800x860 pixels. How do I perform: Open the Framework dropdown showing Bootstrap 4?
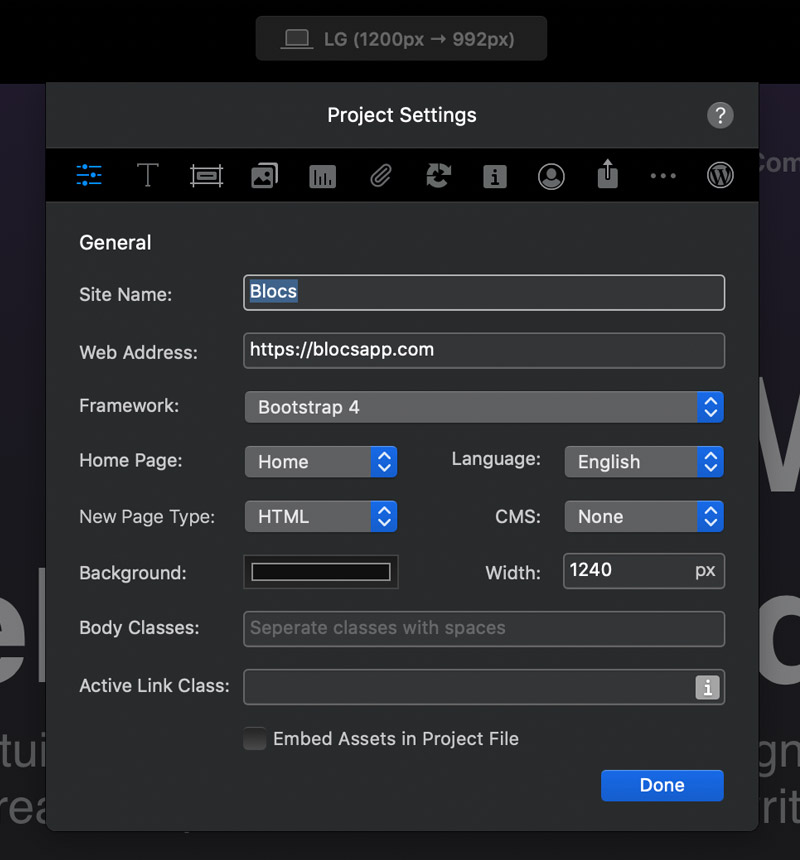point(484,407)
